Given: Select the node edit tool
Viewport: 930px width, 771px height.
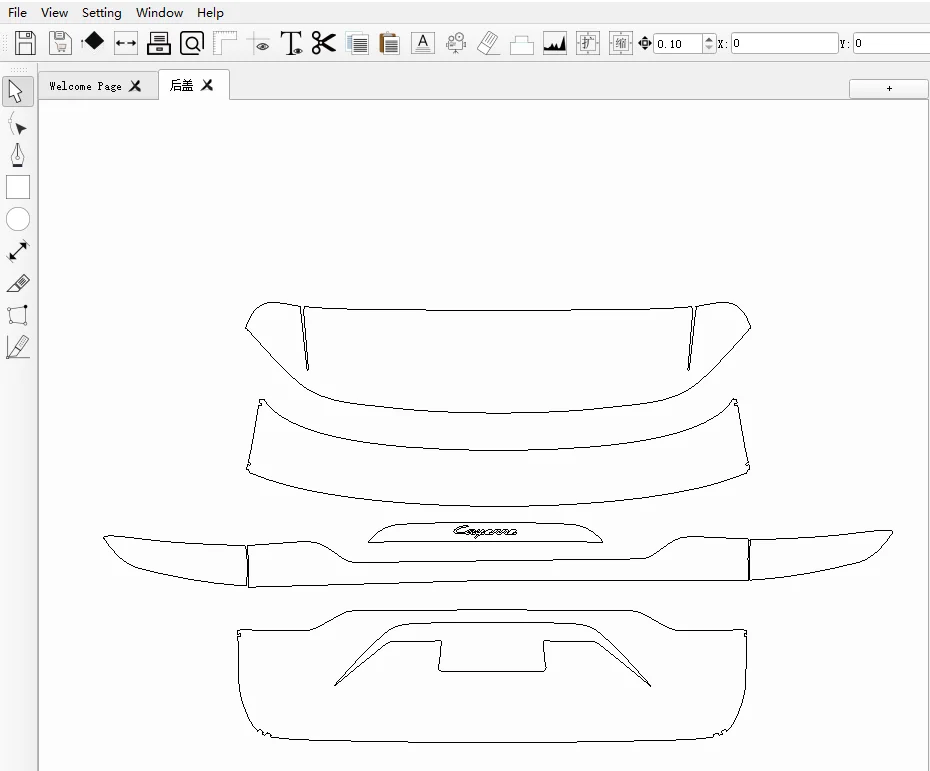Looking at the screenshot, I should pyautogui.click(x=17, y=124).
